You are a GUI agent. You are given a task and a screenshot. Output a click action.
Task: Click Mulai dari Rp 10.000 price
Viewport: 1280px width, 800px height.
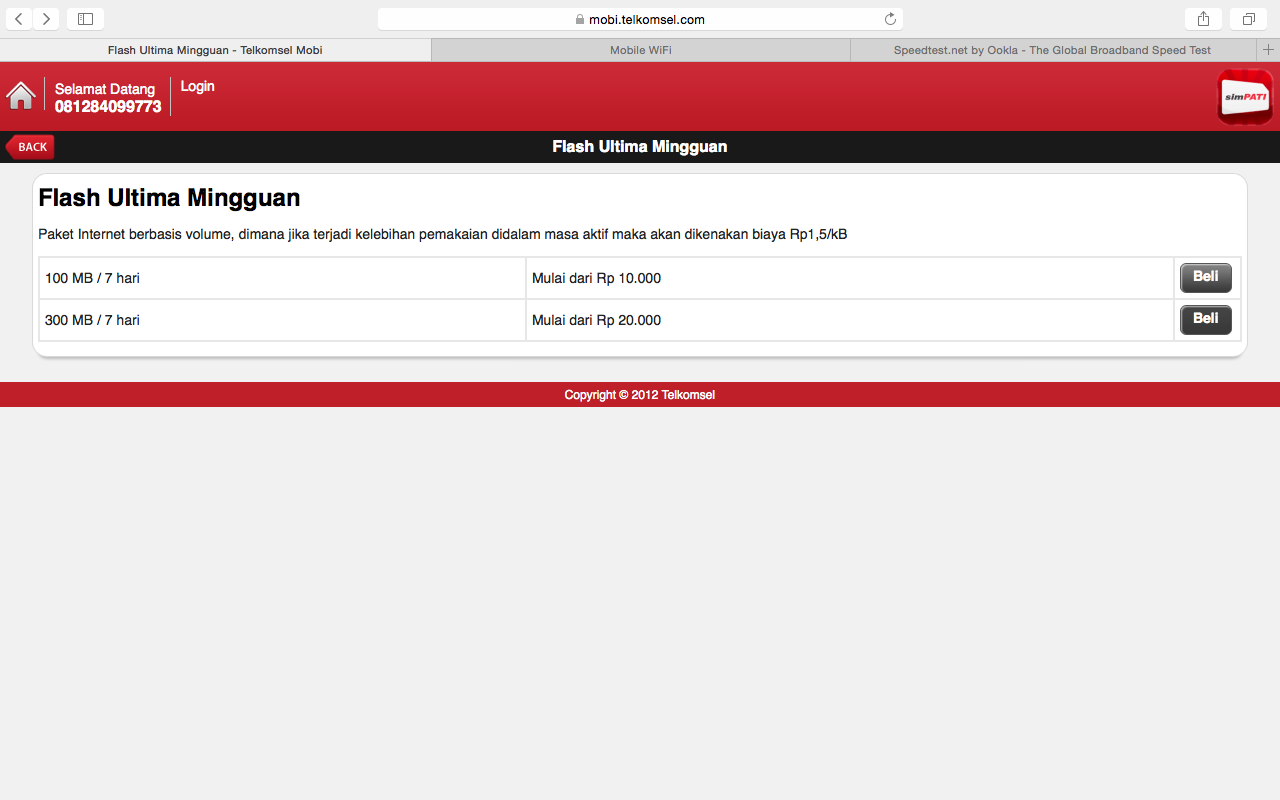(x=596, y=278)
